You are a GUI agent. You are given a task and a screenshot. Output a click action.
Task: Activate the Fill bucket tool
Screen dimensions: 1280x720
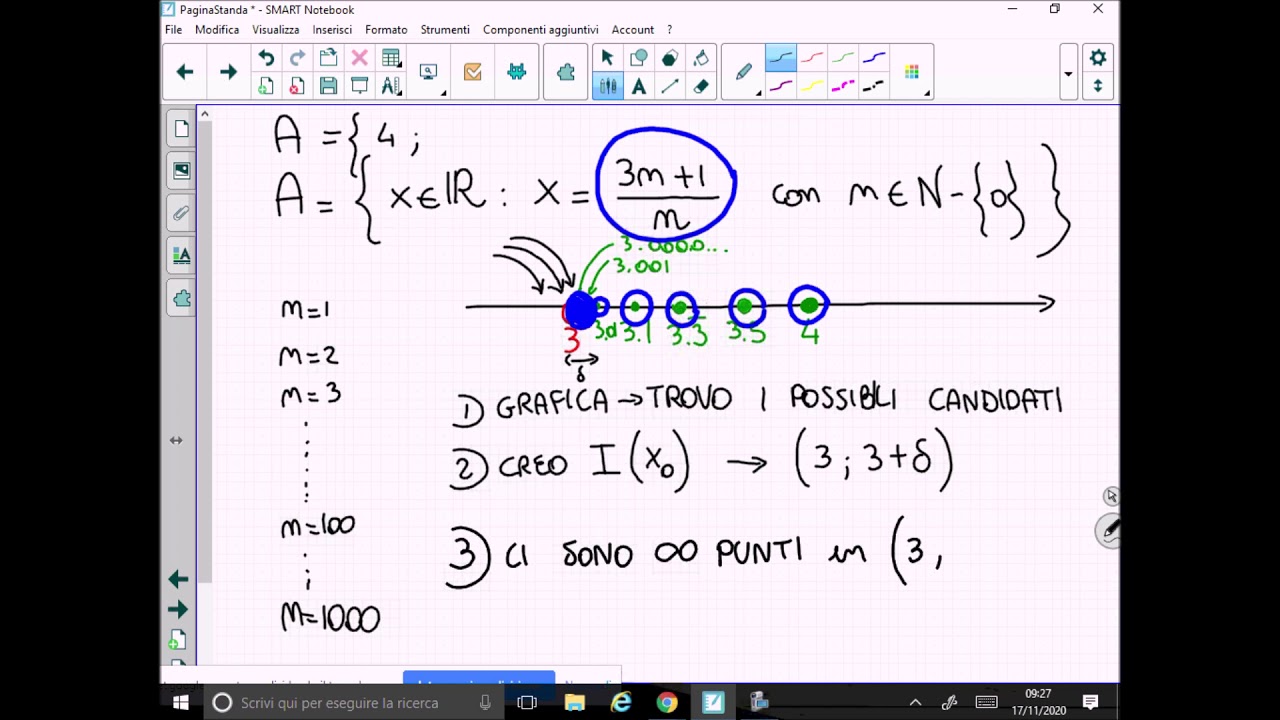pos(701,58)
